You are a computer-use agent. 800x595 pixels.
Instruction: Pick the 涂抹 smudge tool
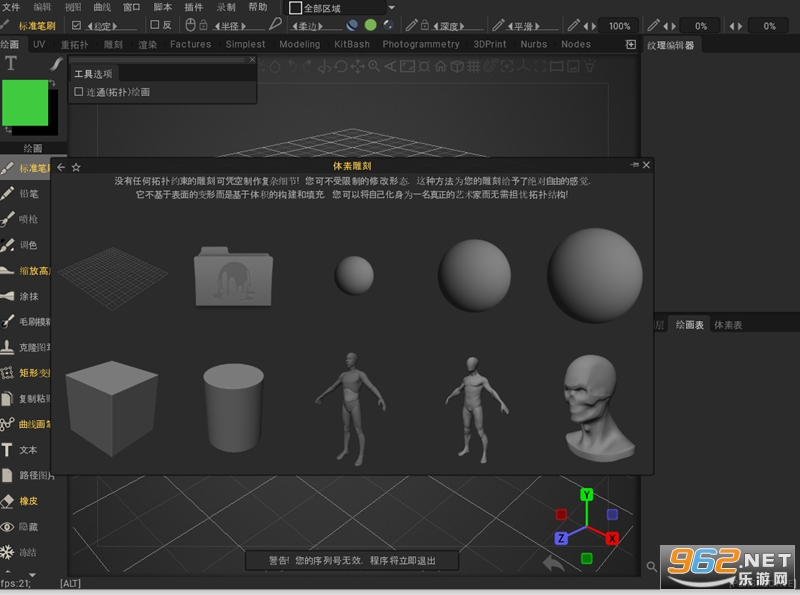click(26, 296)
